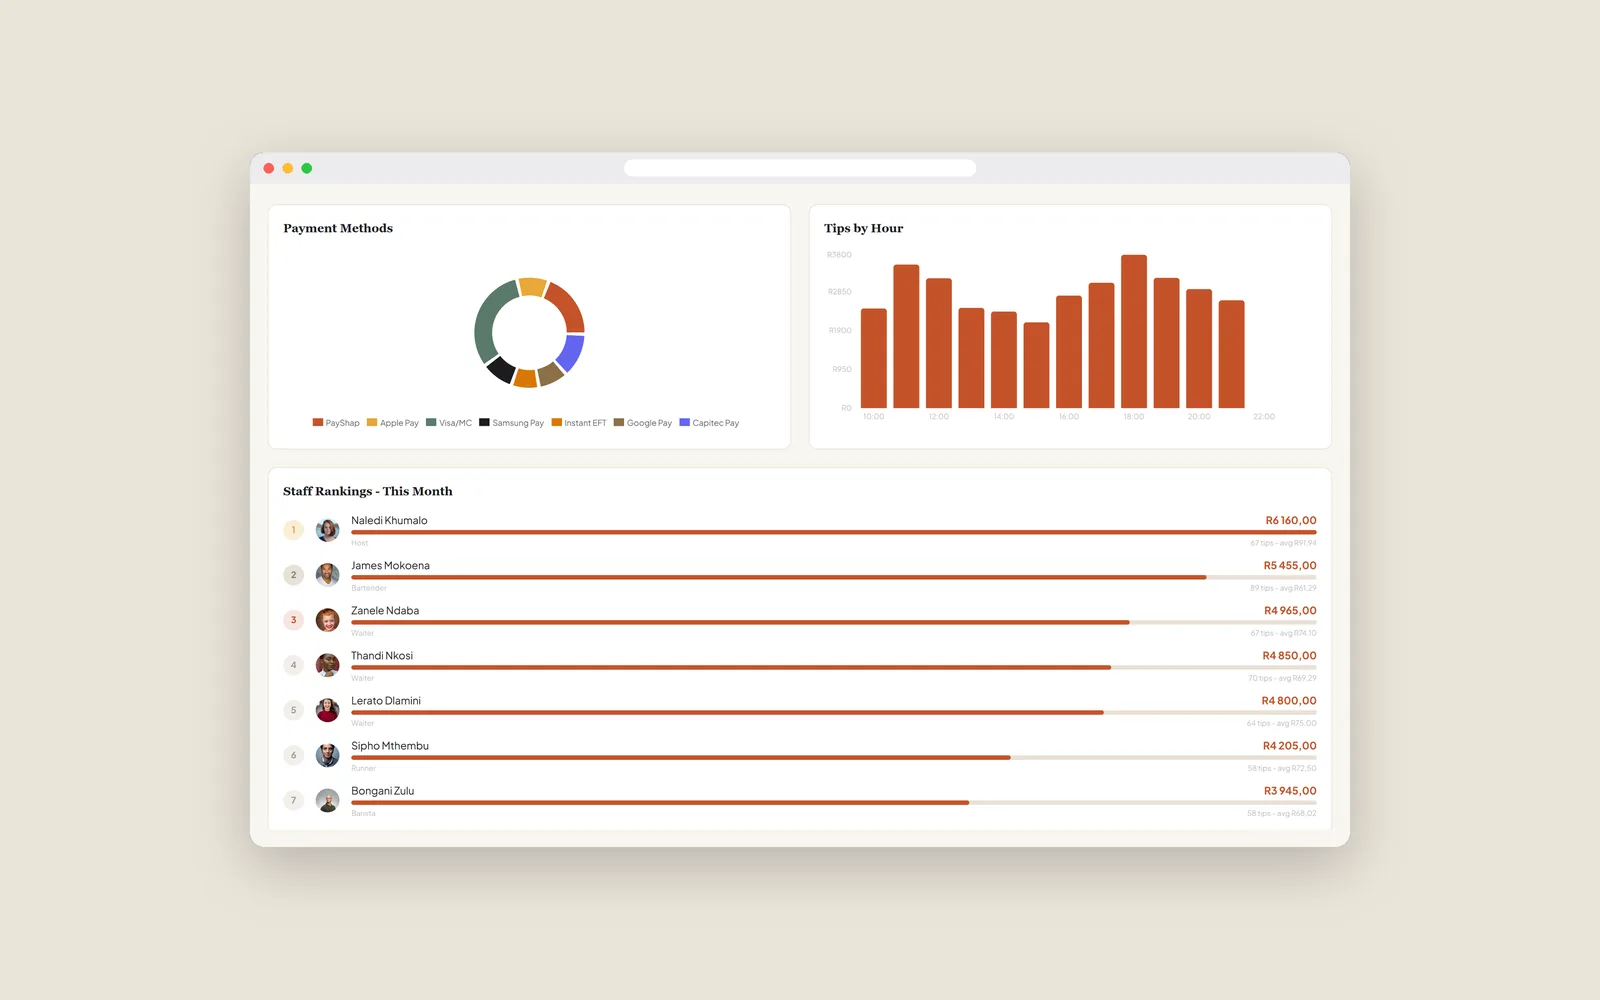This screenshot has width=1600, height=1000.
Task: Toggle the Capitec Pay legend entry
Action: (710, 423)
